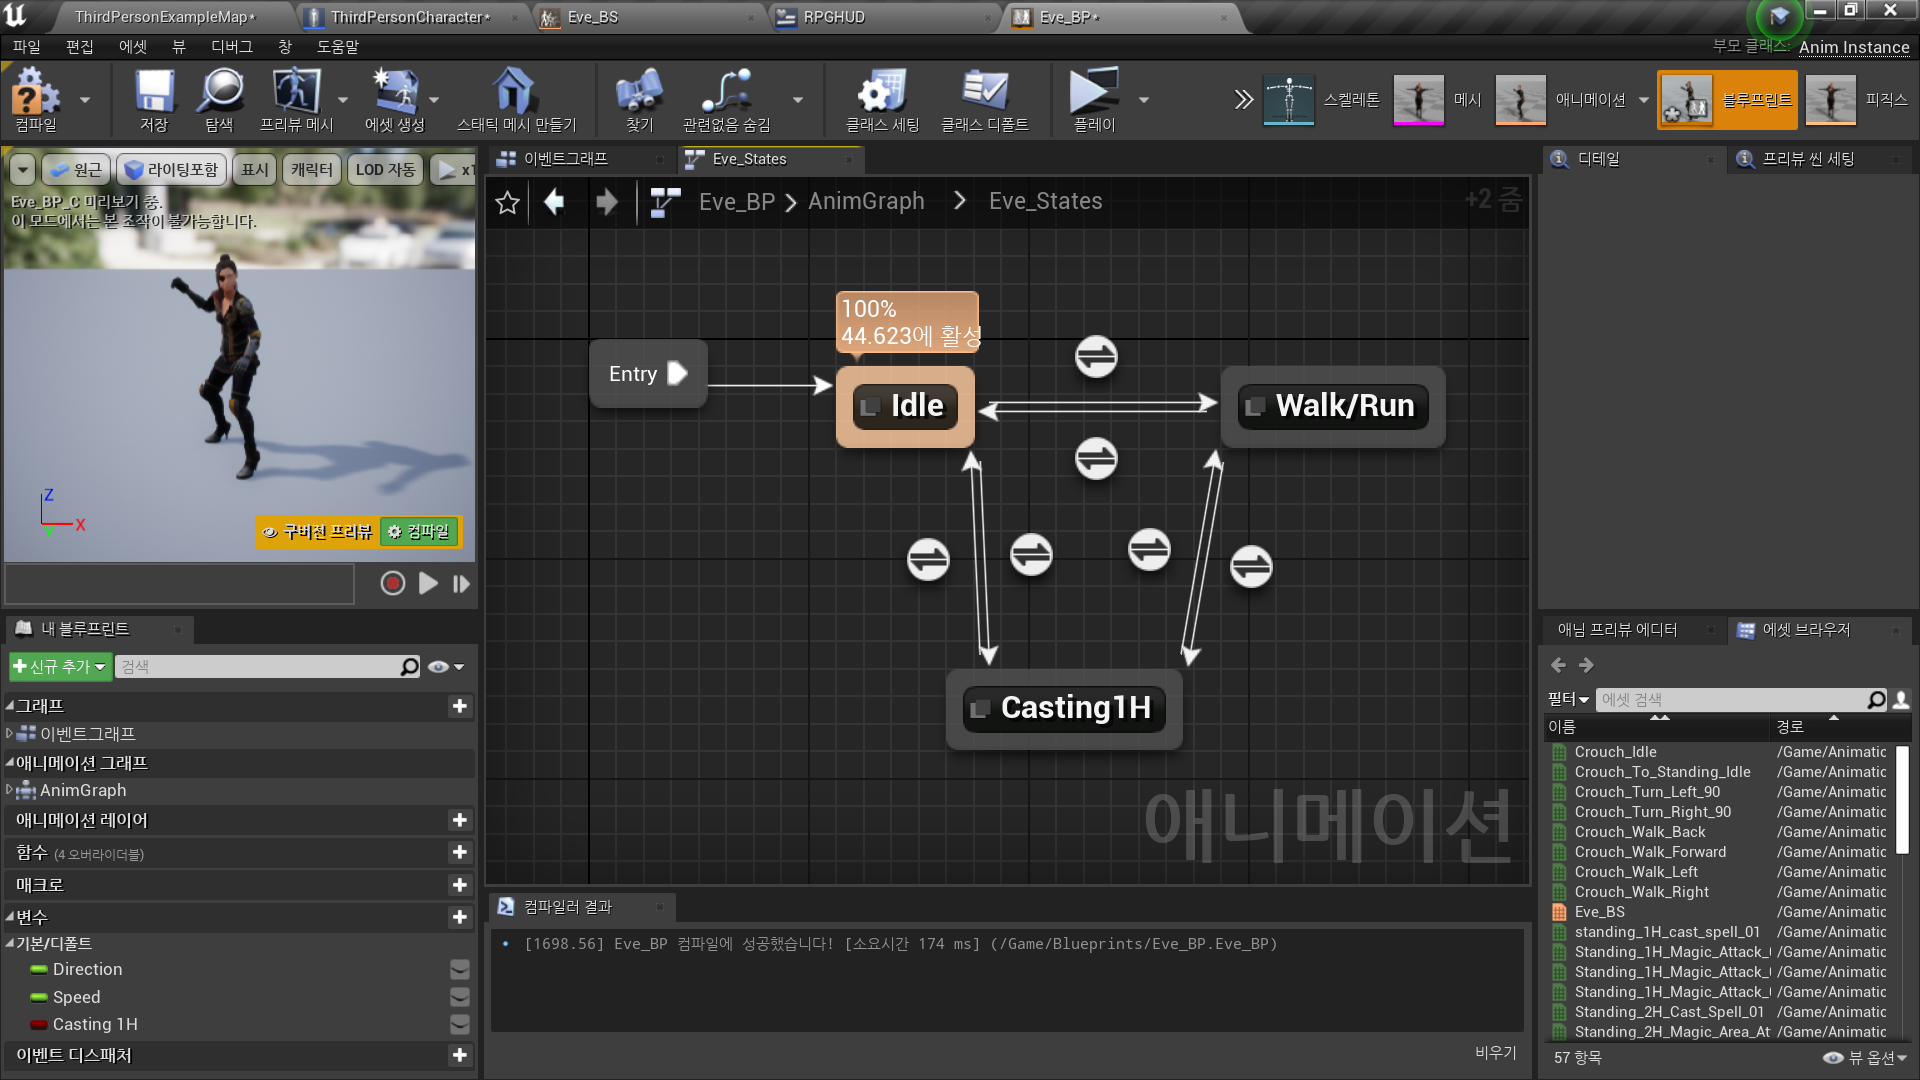Switch to the 이벤트그래프 tab

565,159
